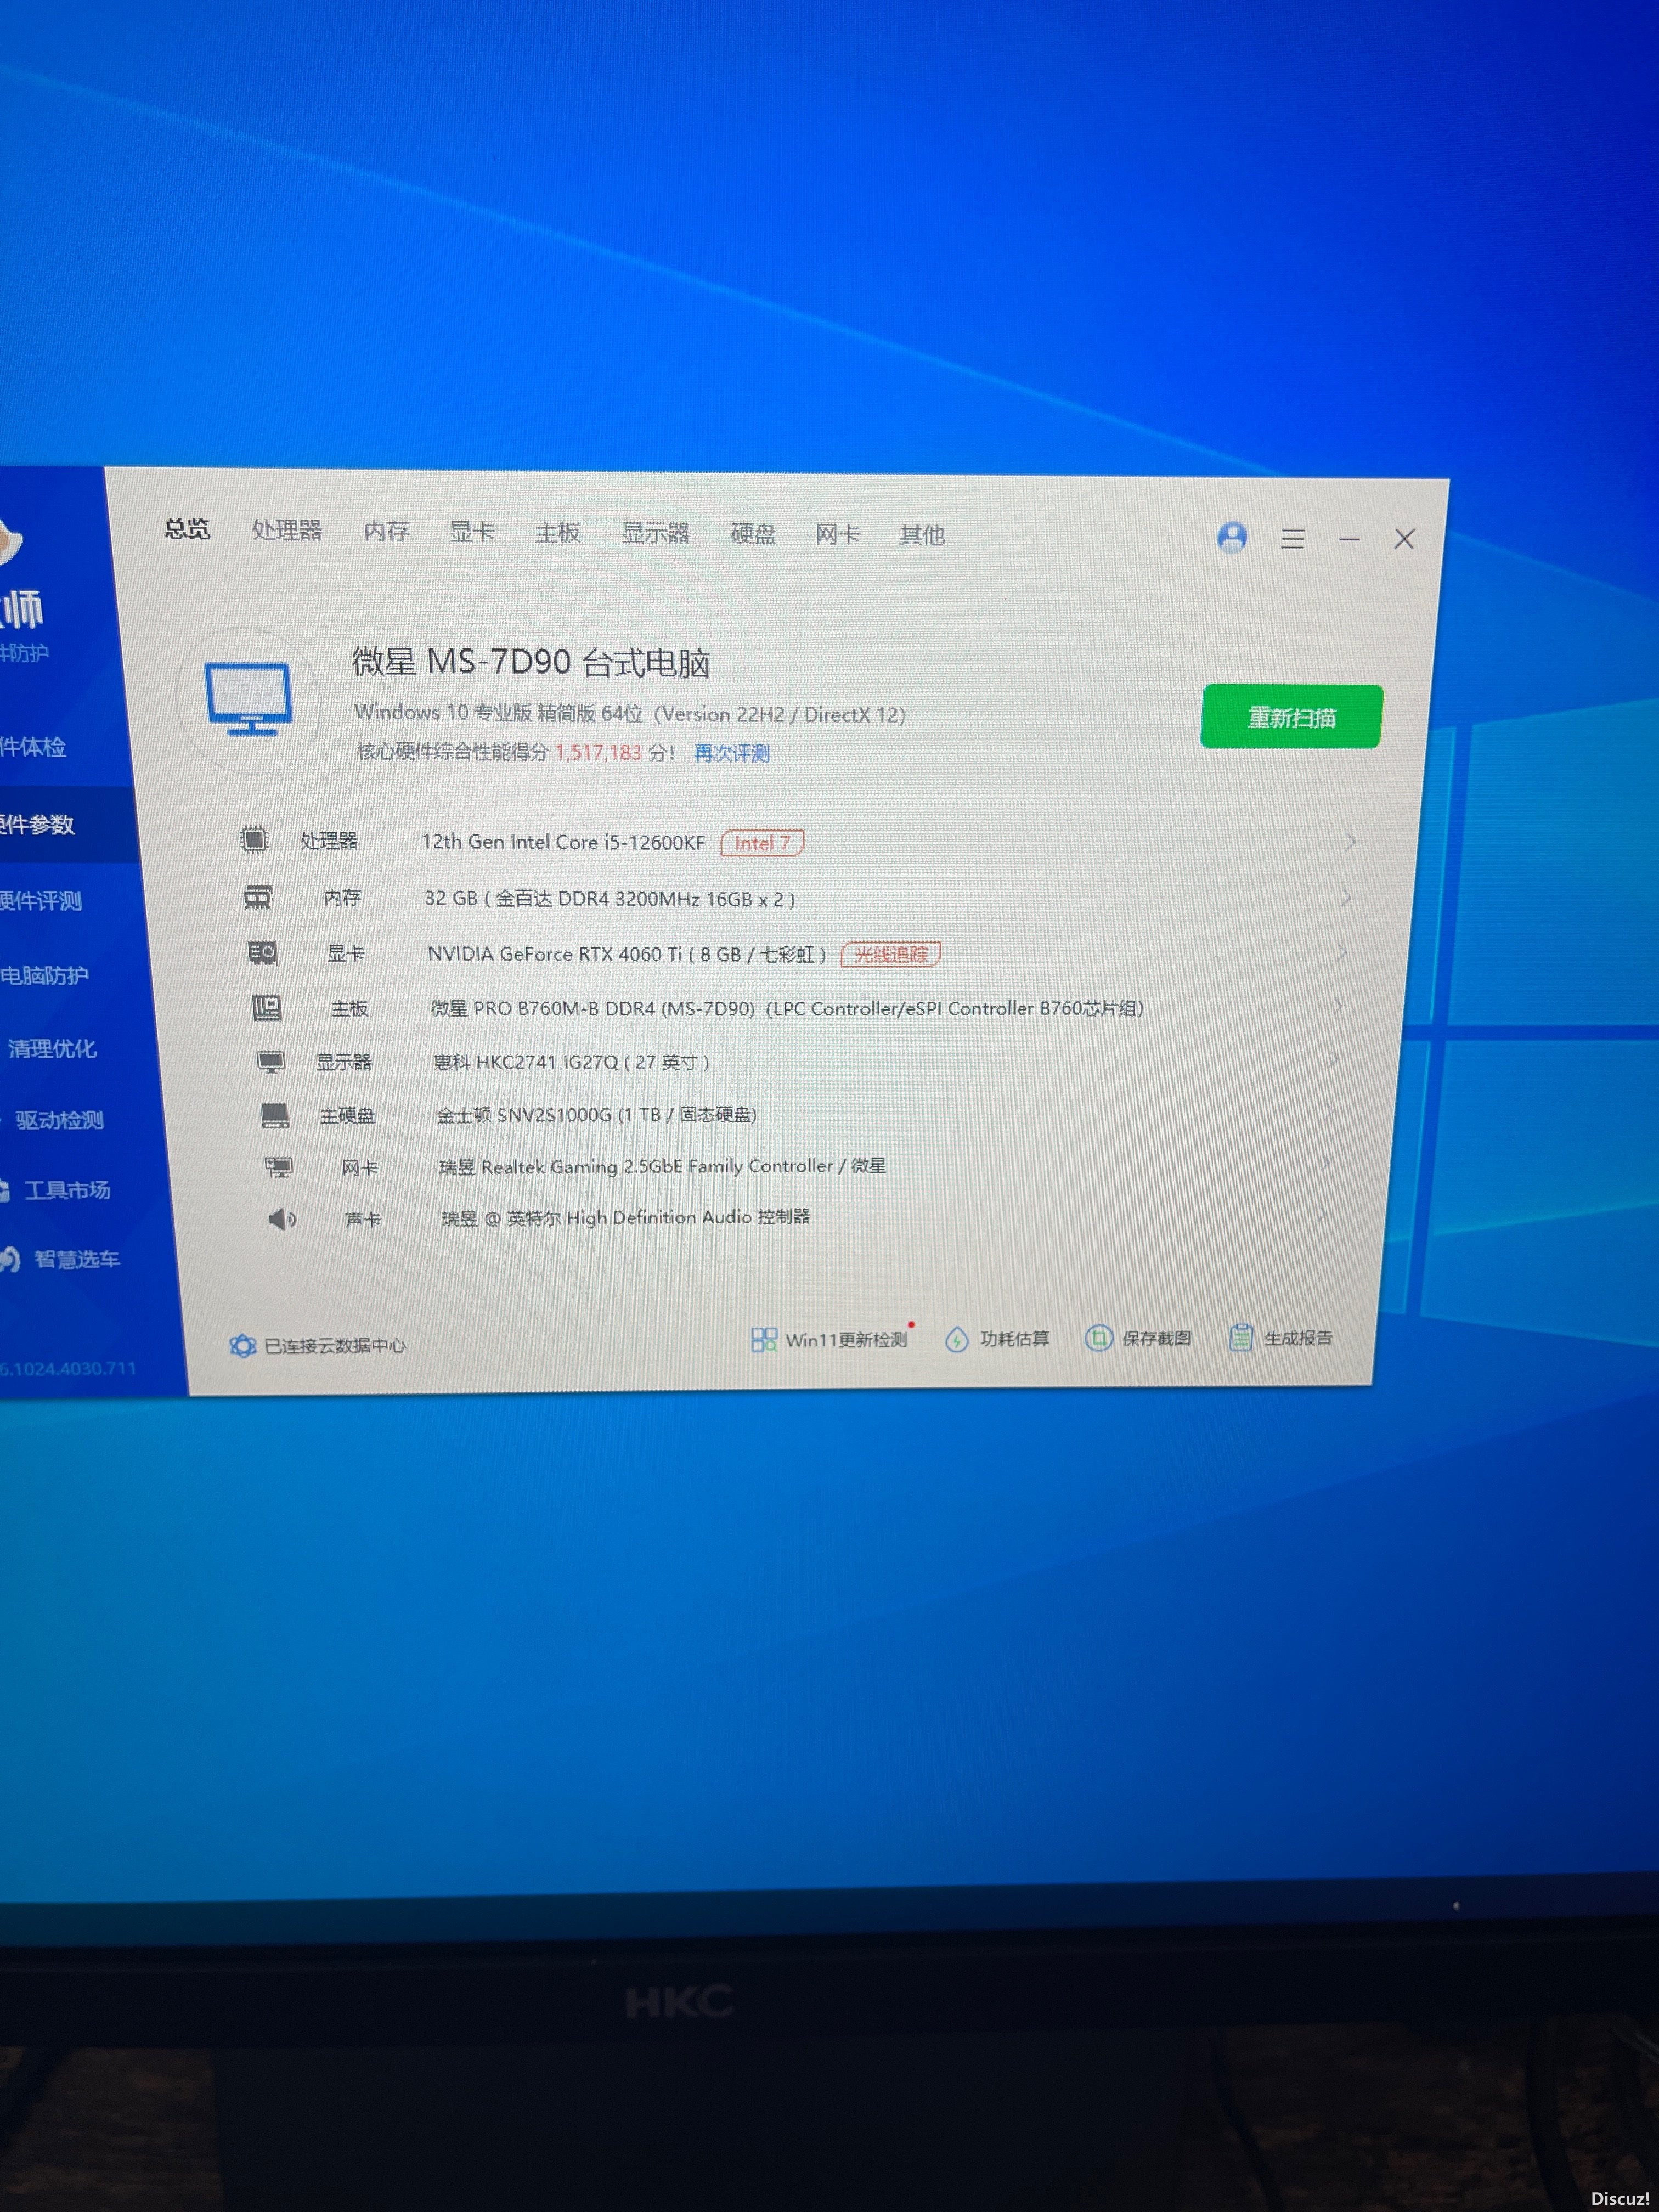Click the graphics card icon
The width and height of the screenshot is (1659, 2212).
(263, 953)
